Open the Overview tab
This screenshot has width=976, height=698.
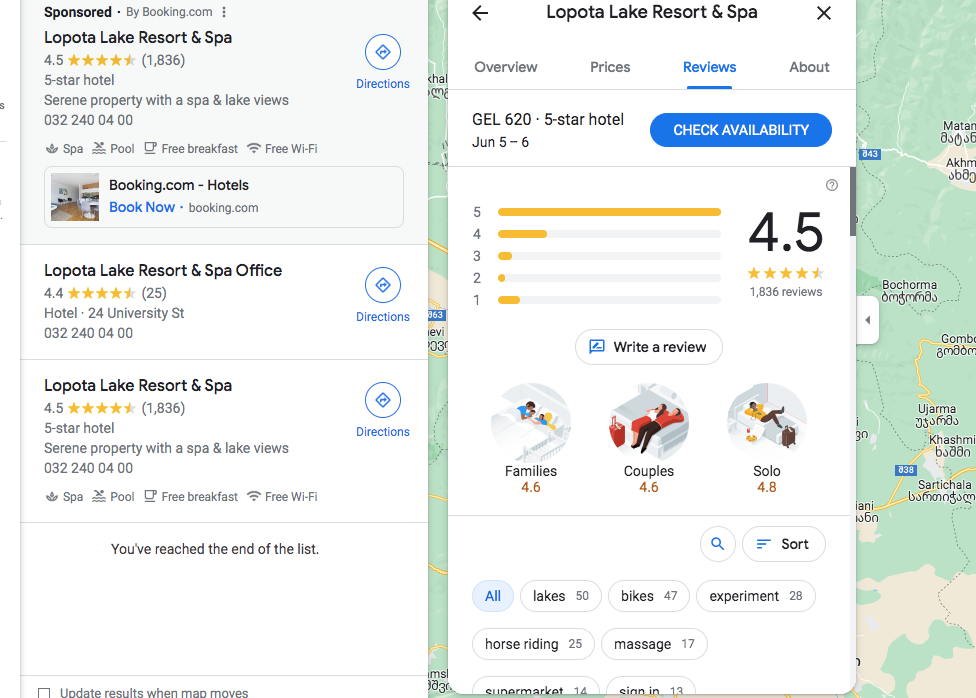point(505,67)
